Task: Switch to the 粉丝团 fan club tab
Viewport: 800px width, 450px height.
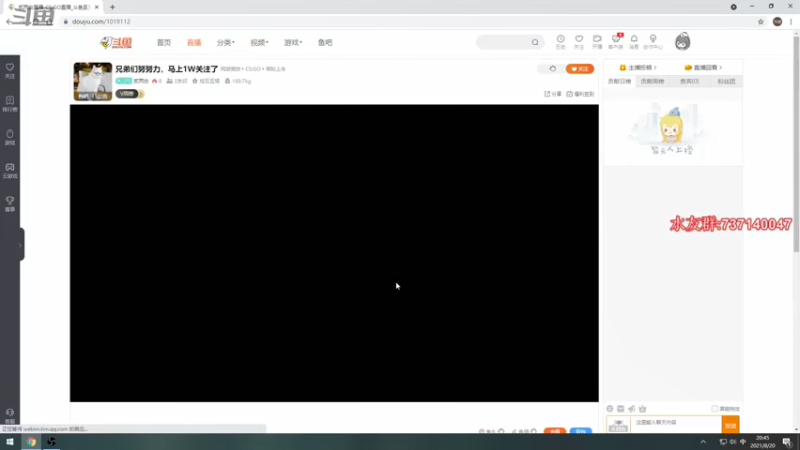Action: 727,81
